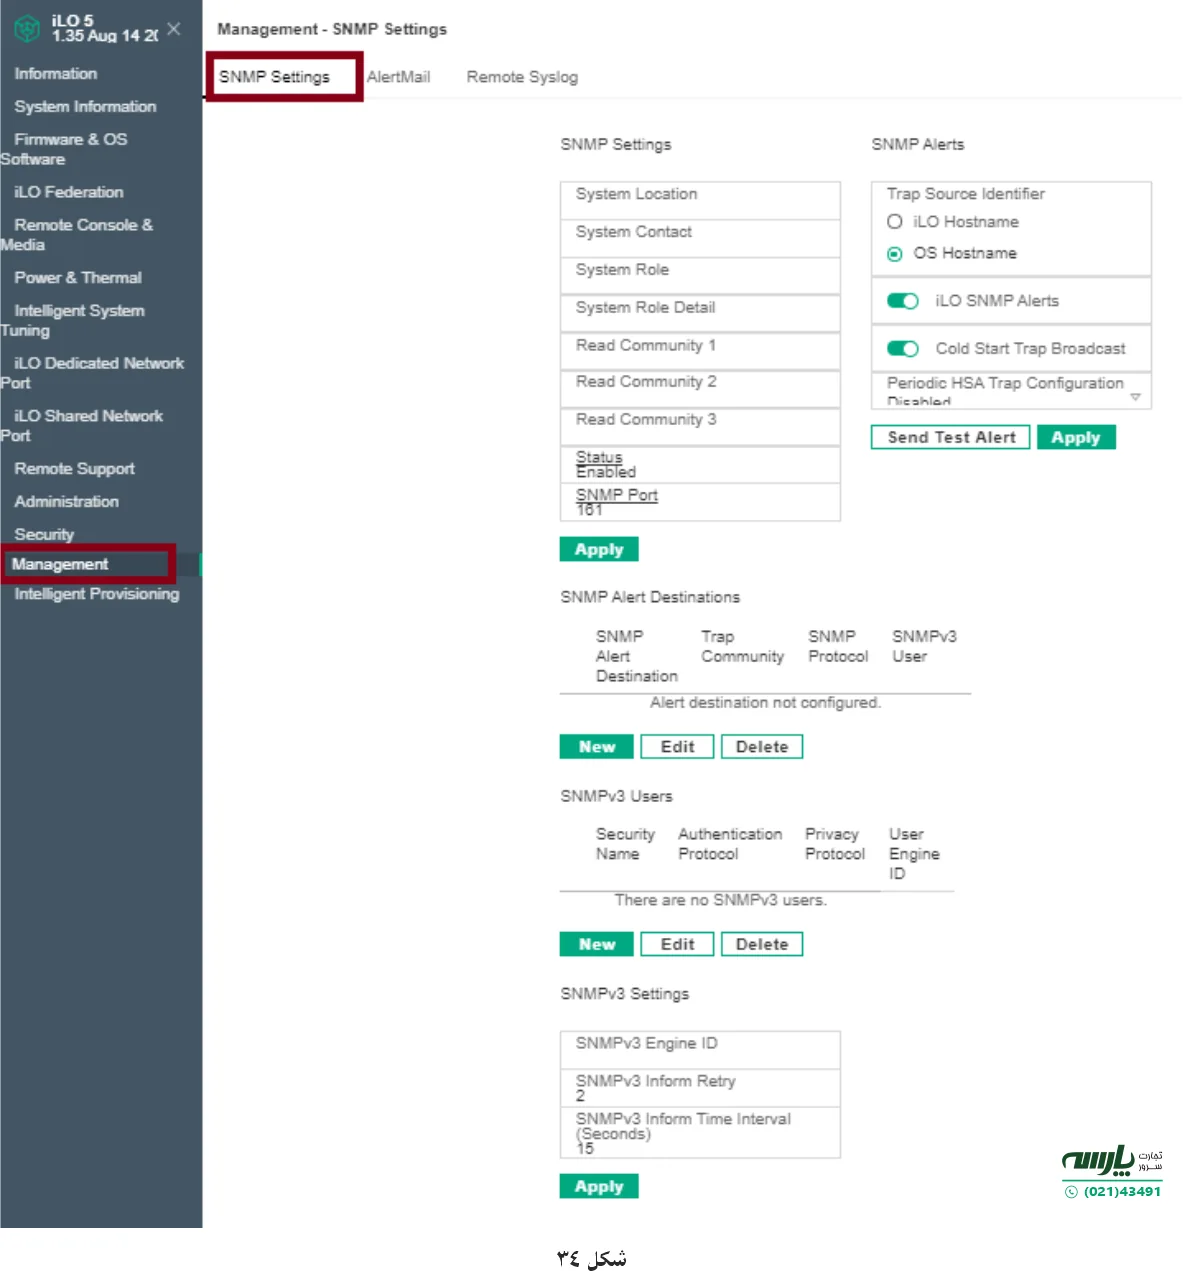Turn off Cold Start Trap Broadcast

[902, 349]
